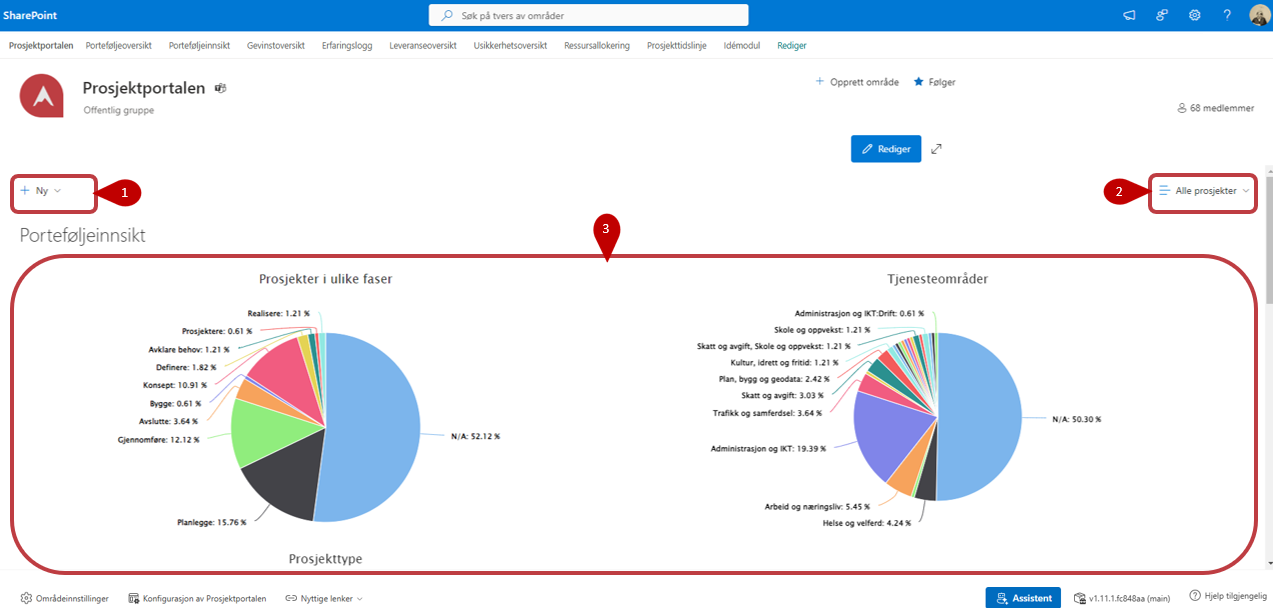Open the Assistent button in footer
Viewport: 1273px width, 608px height.
[x=1023, y=598]
